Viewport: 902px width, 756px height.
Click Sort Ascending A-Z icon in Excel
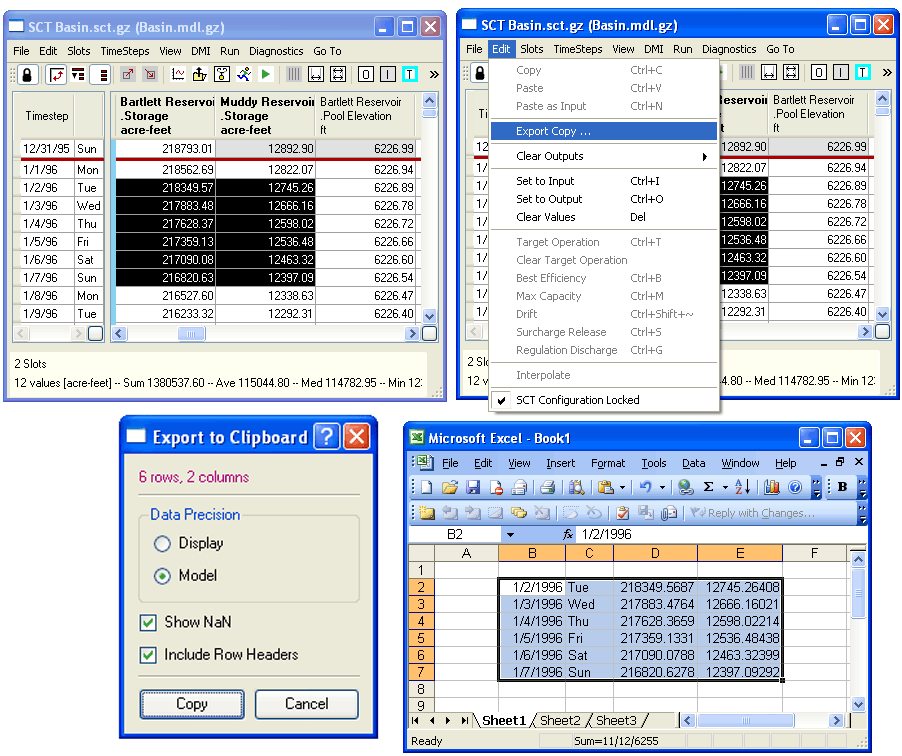coord(743,487)
